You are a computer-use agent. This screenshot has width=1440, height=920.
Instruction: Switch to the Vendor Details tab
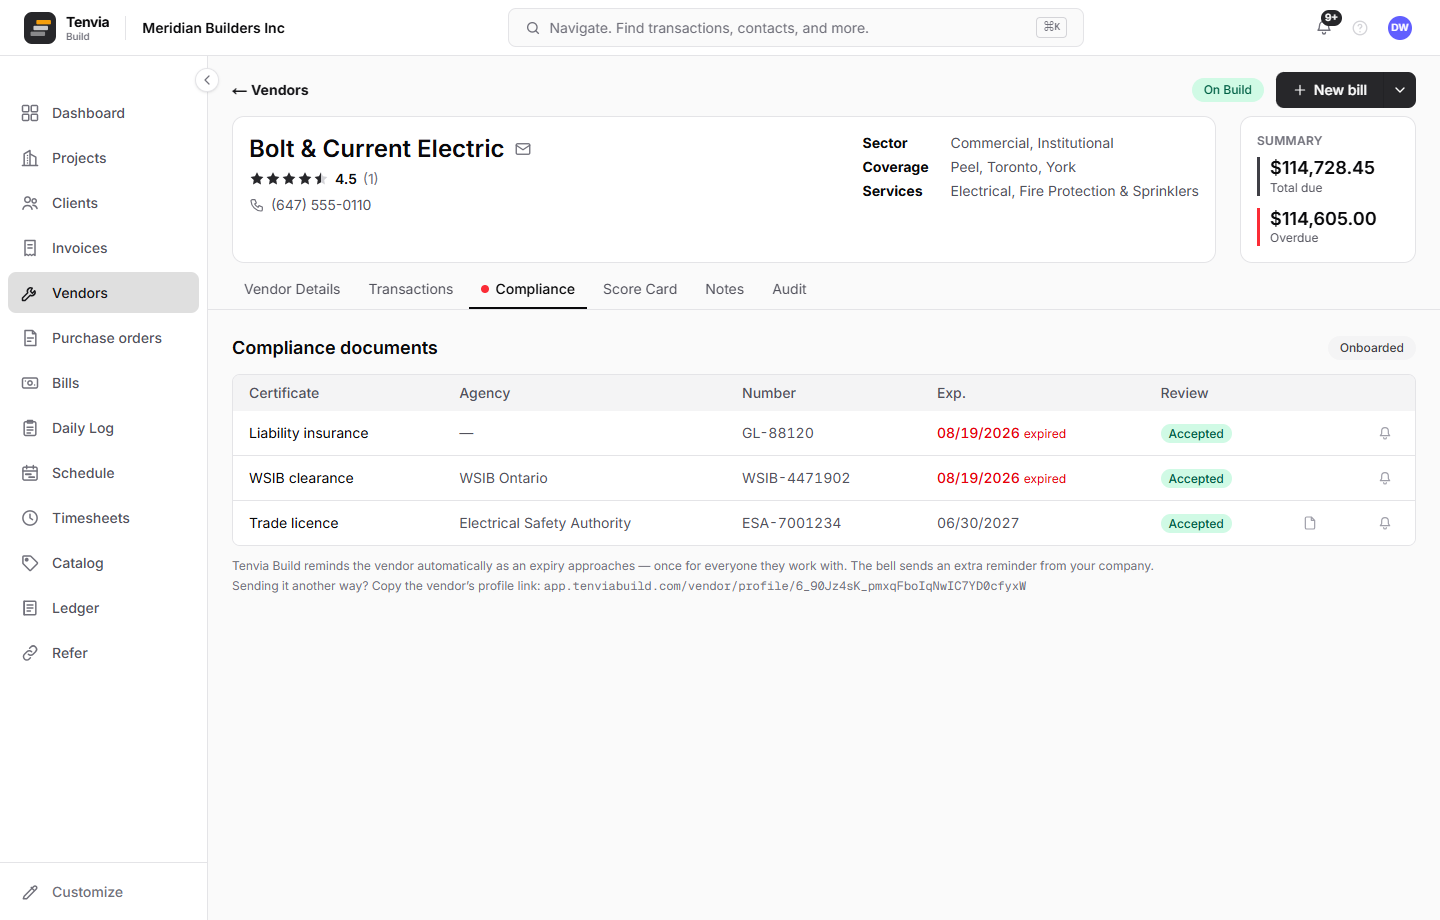pyautogui.click(x=292, y=289)
